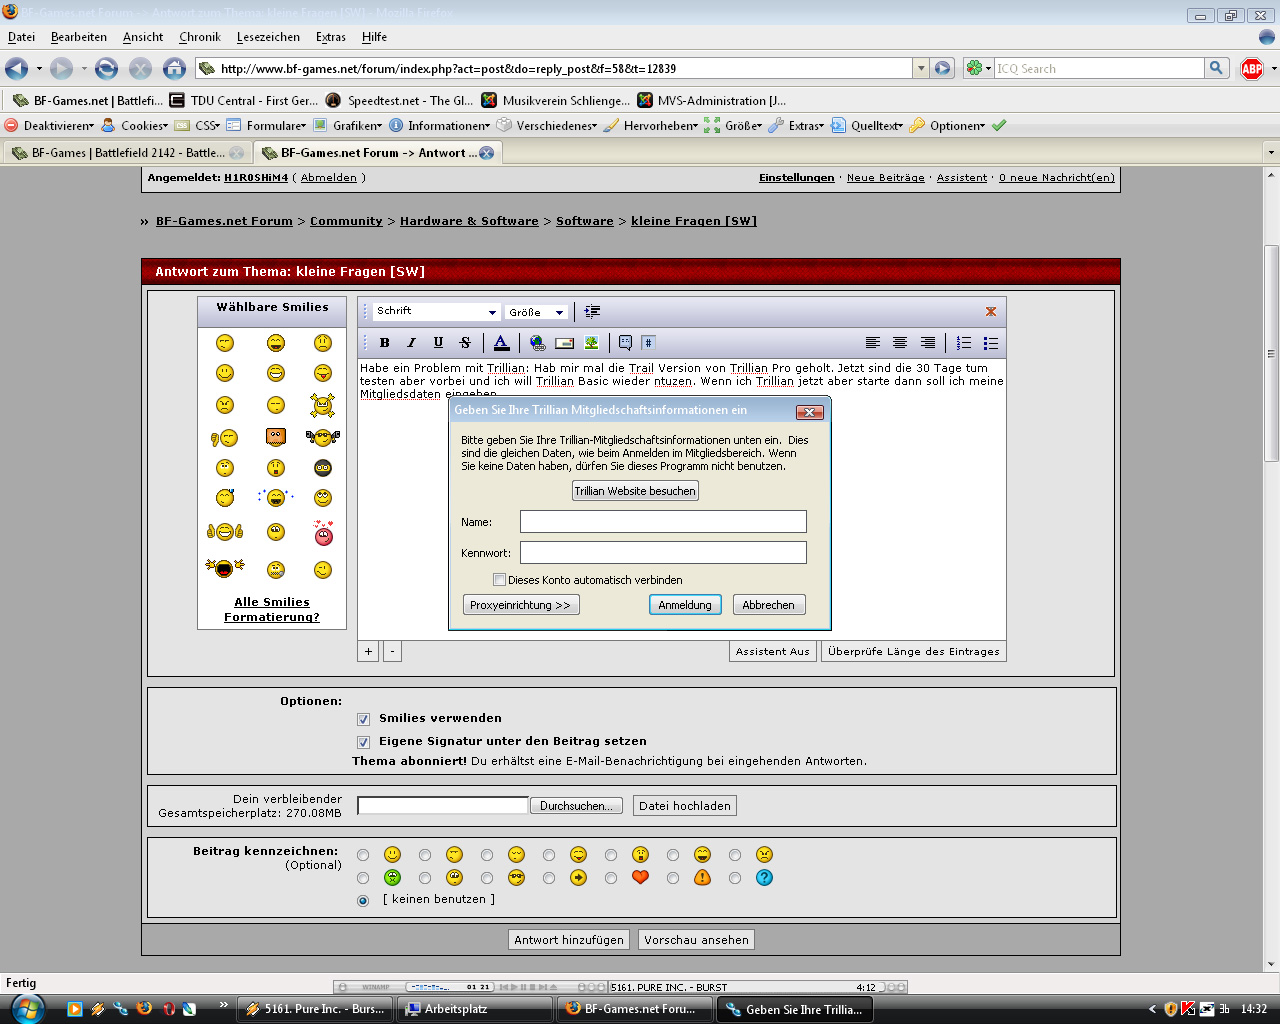
Task: Insert an email link in the editor
Action: point(564,343)
